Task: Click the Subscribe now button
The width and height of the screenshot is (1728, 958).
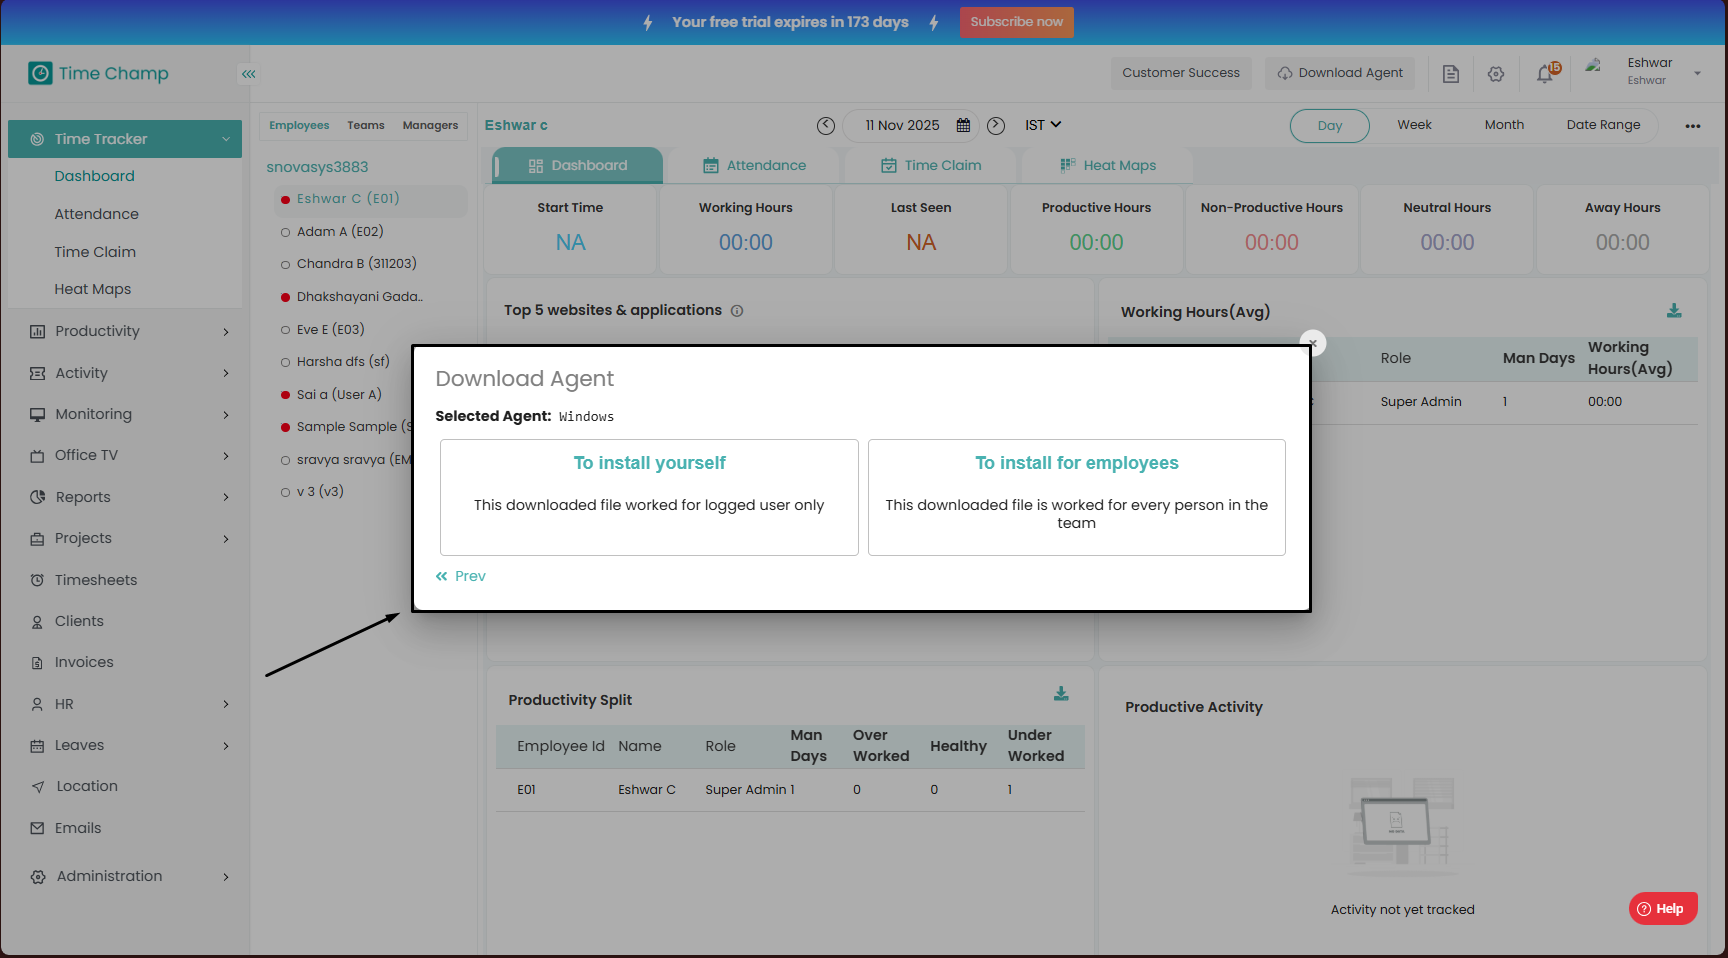Action: point(1016,22)
